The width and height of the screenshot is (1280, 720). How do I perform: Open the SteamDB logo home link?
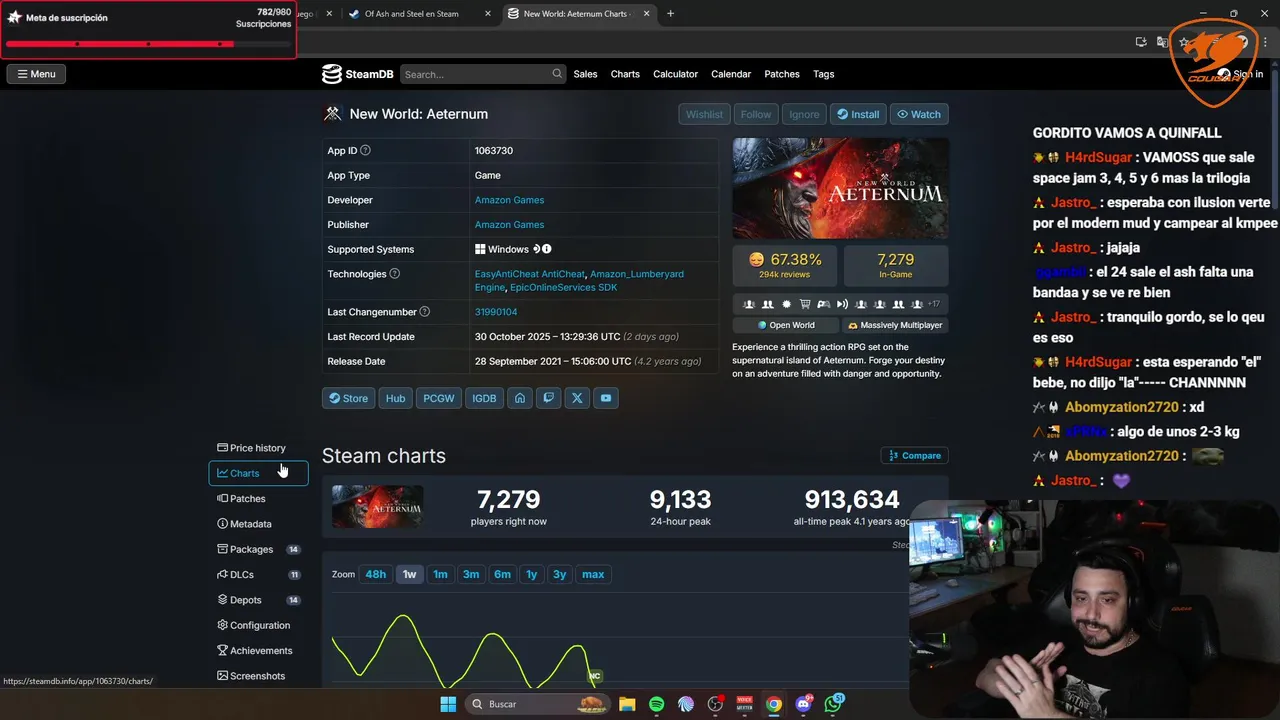357,74
